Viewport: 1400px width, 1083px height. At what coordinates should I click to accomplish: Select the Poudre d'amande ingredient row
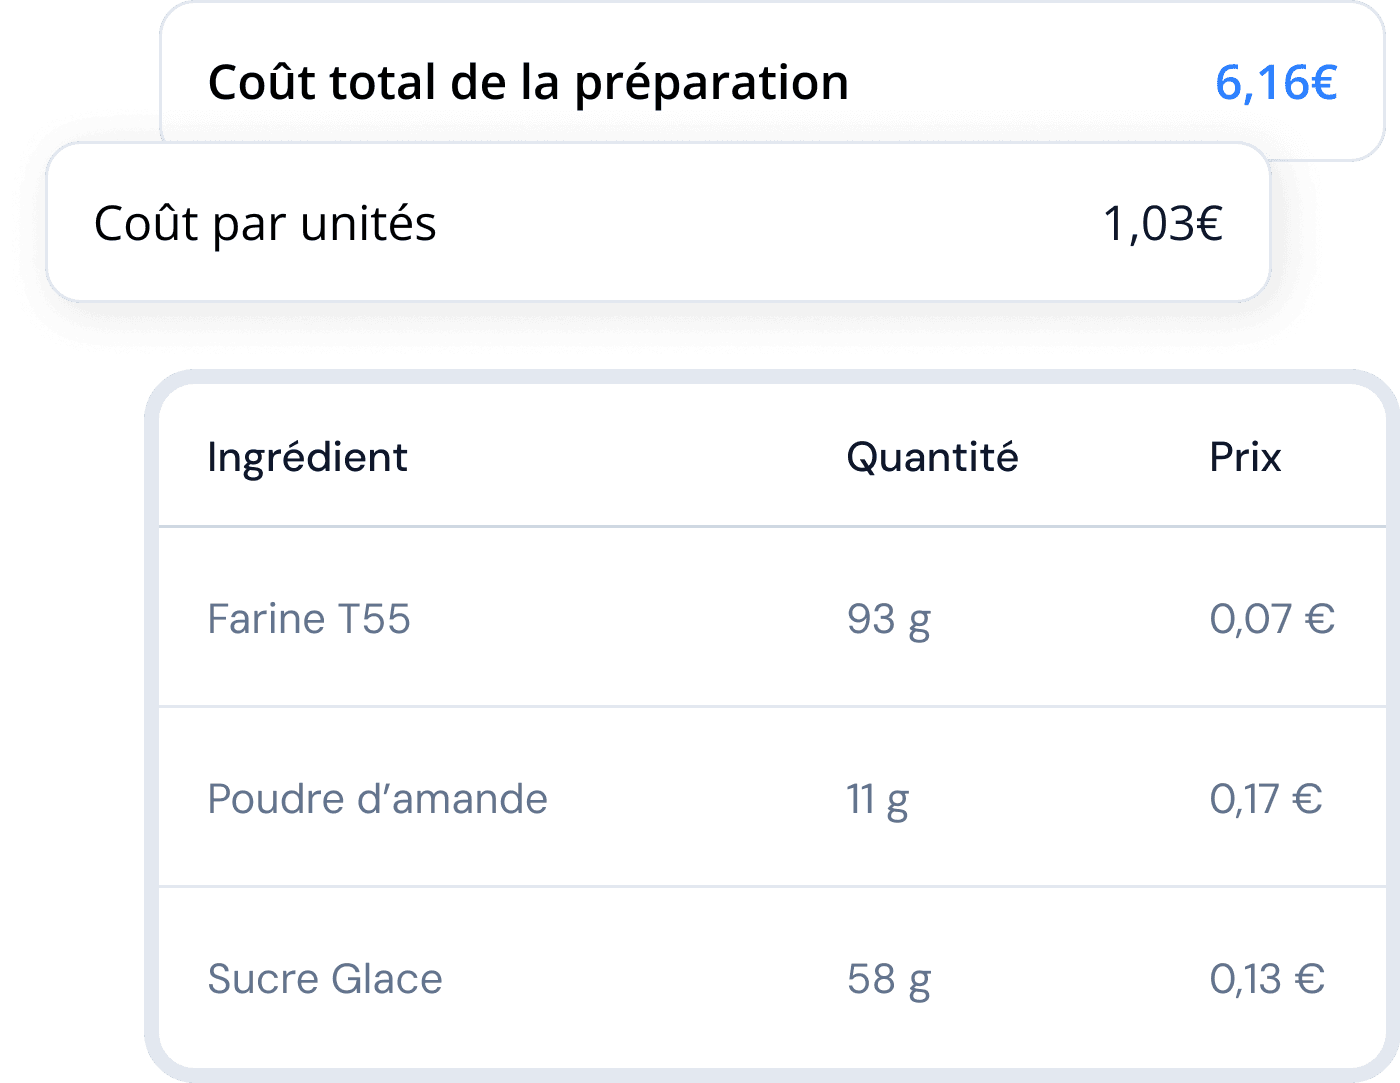(770, 798)
